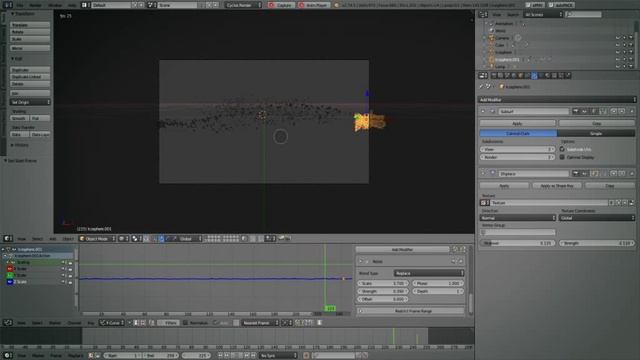This screenshot has height=360, width=640.
Task: Toggle the Normalize checkbox in Graph Editor
Action: tap(185, 323)
